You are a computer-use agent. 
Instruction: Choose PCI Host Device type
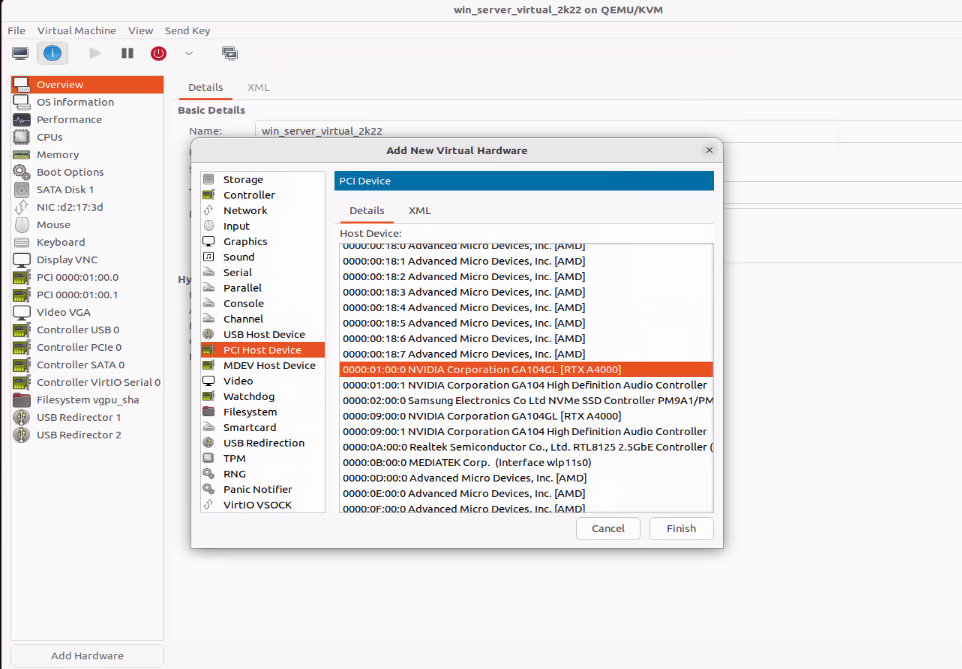263,350
